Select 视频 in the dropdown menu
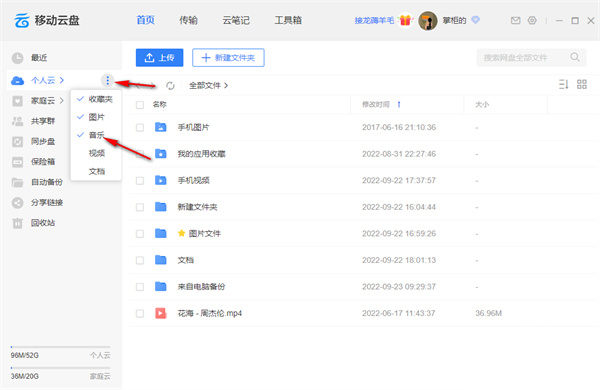Viewport: 600px width, 390px height. click(x=96, y=153)
